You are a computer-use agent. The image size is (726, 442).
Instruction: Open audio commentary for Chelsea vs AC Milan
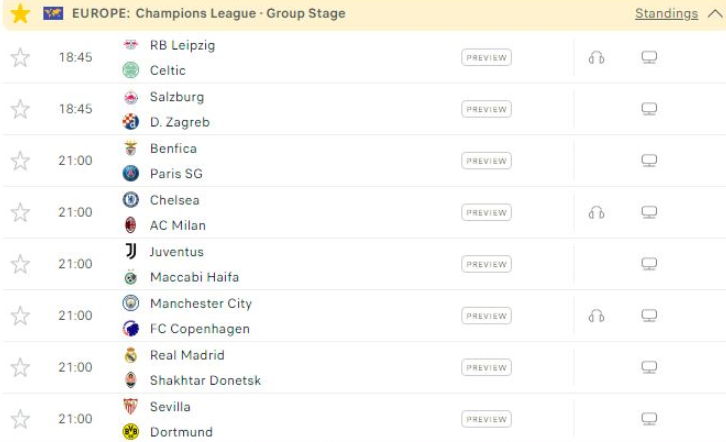[x=596, y=213]
